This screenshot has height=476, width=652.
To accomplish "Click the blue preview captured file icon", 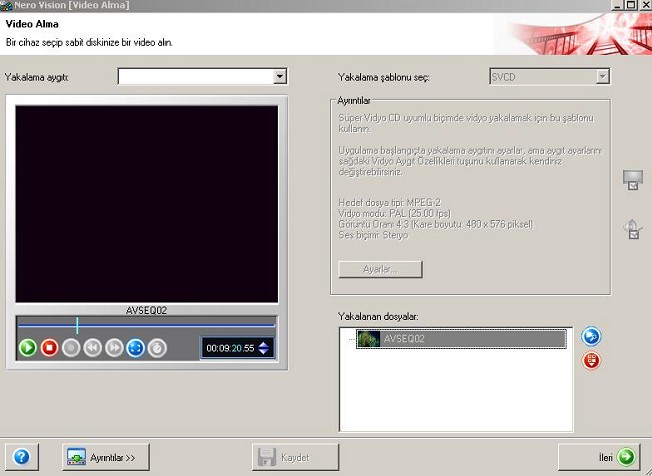I will pos(591,337).
